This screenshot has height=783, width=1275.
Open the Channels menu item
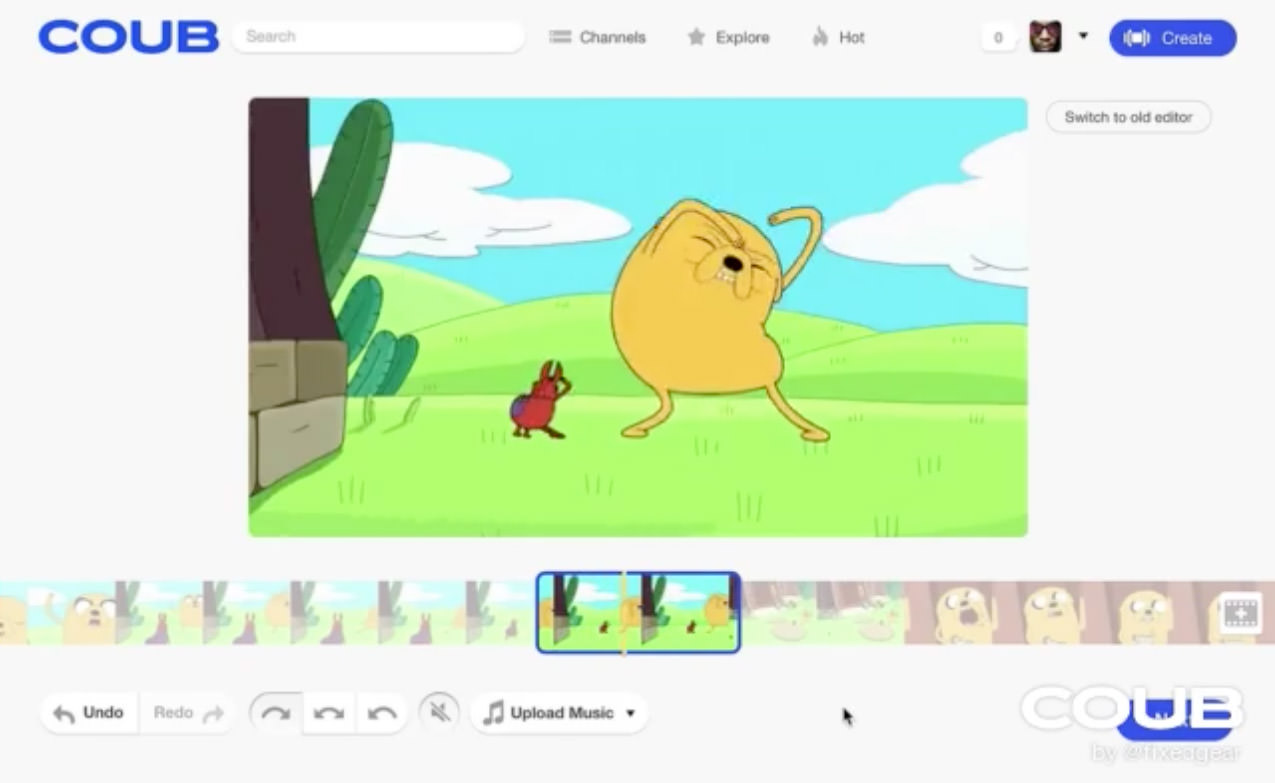(x=597, y=37)
